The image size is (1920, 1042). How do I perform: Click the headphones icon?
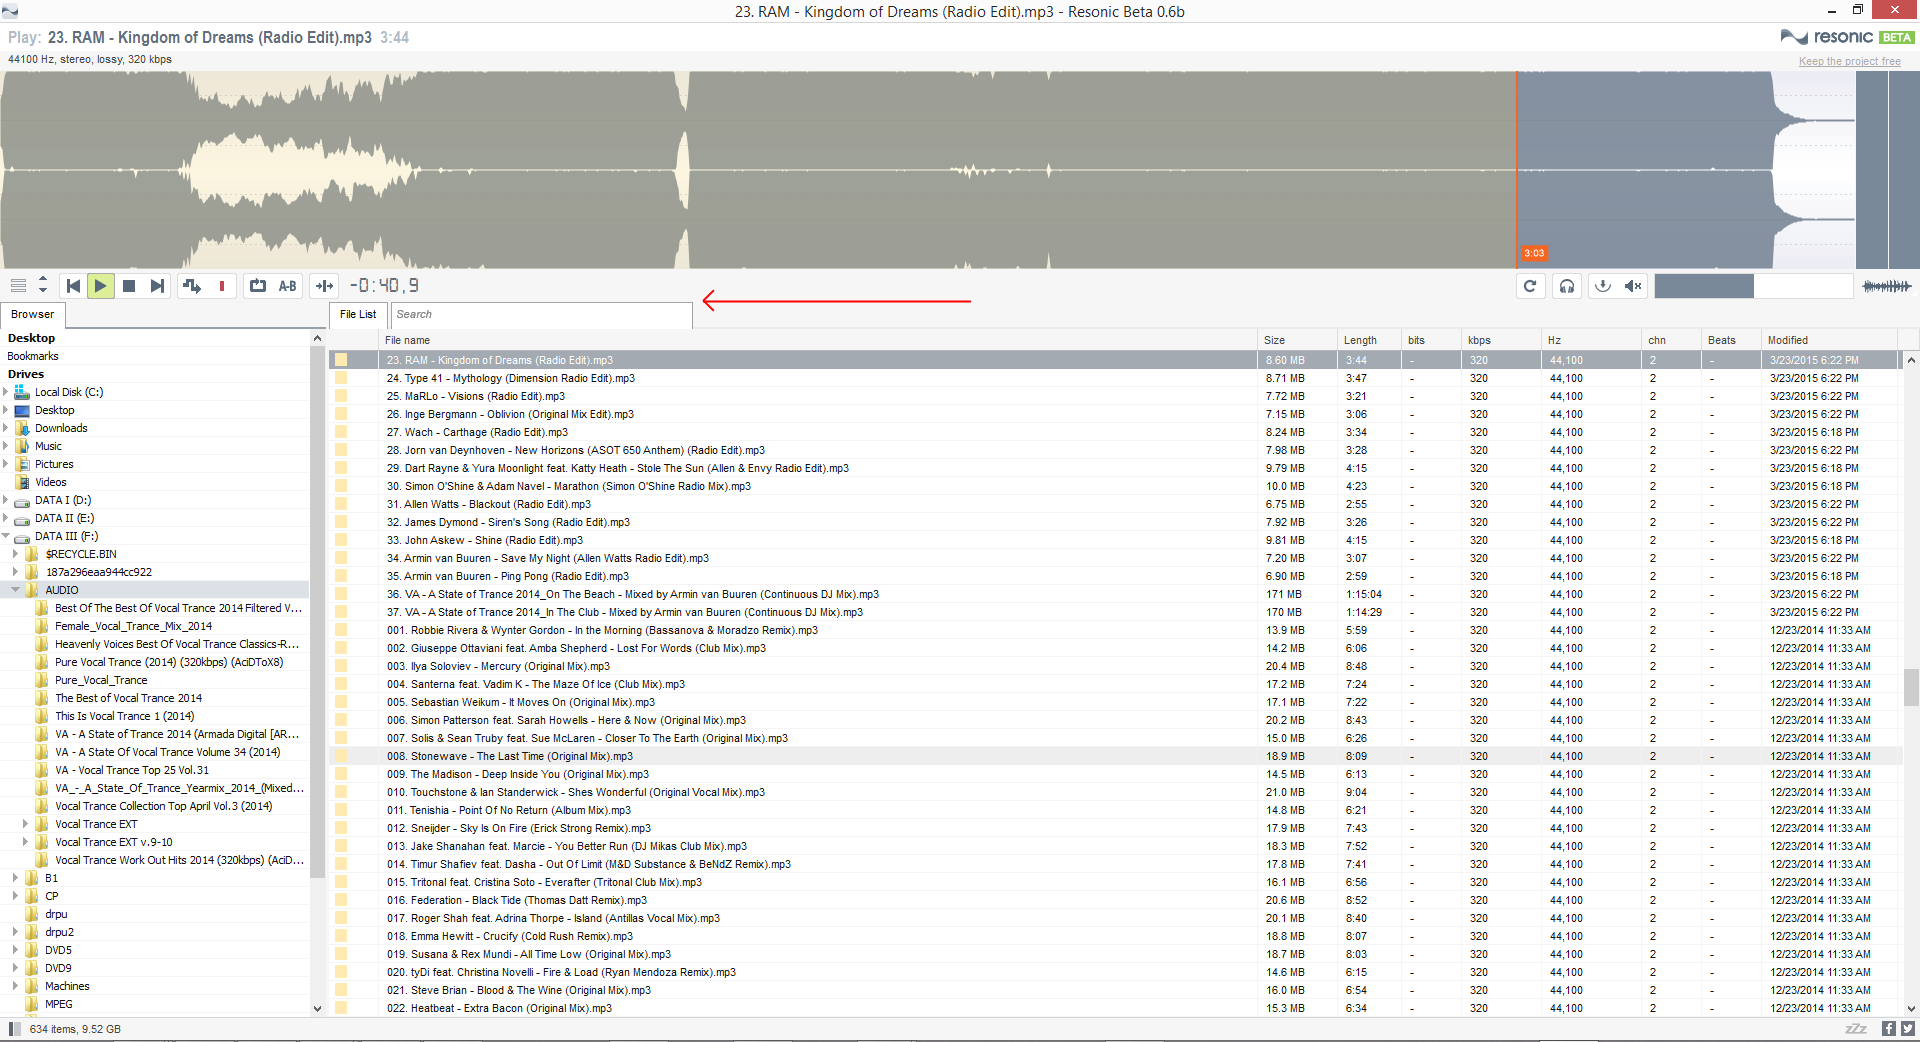(1566, 286)
